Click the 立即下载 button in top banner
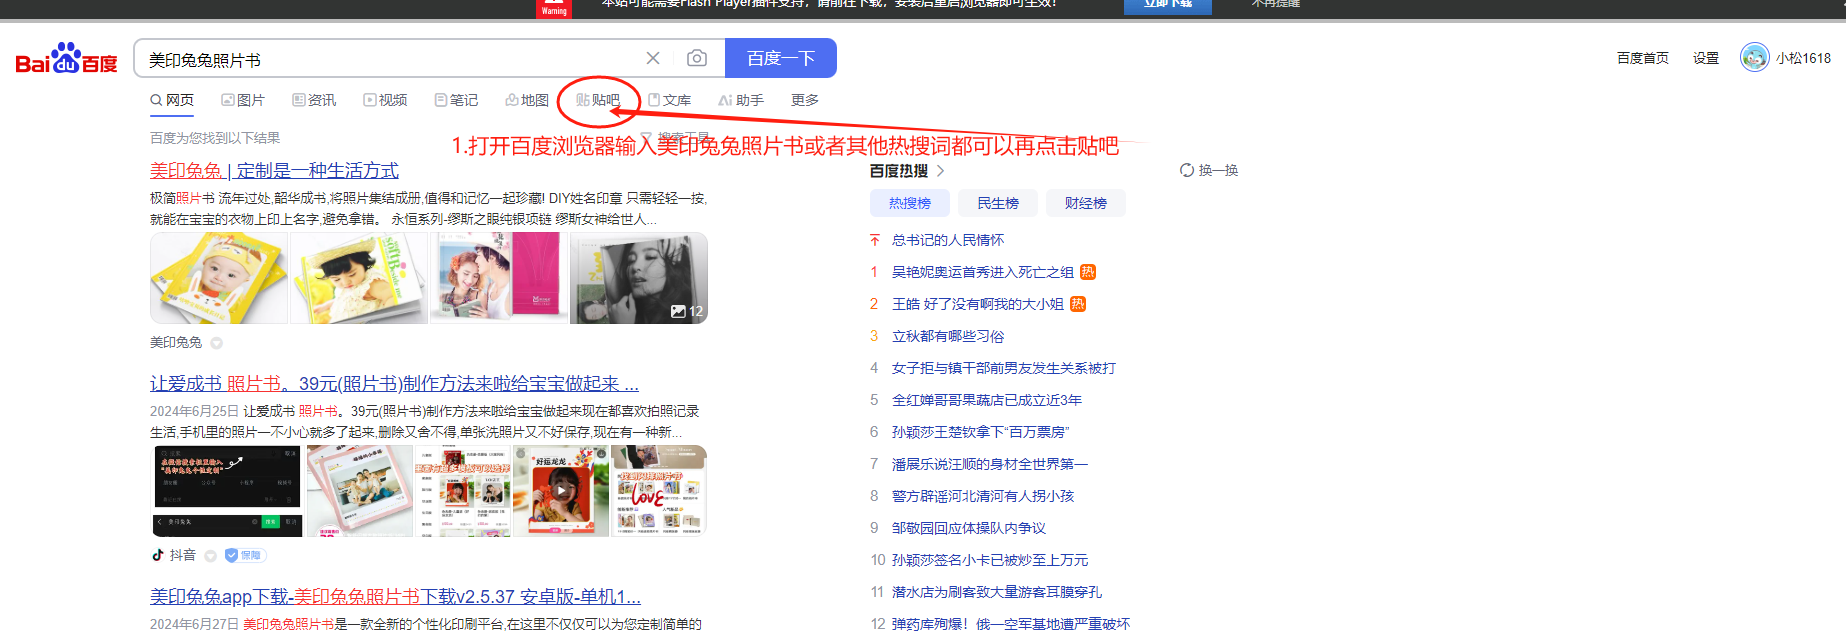The image size is (1846, 632). point(1167,5)
